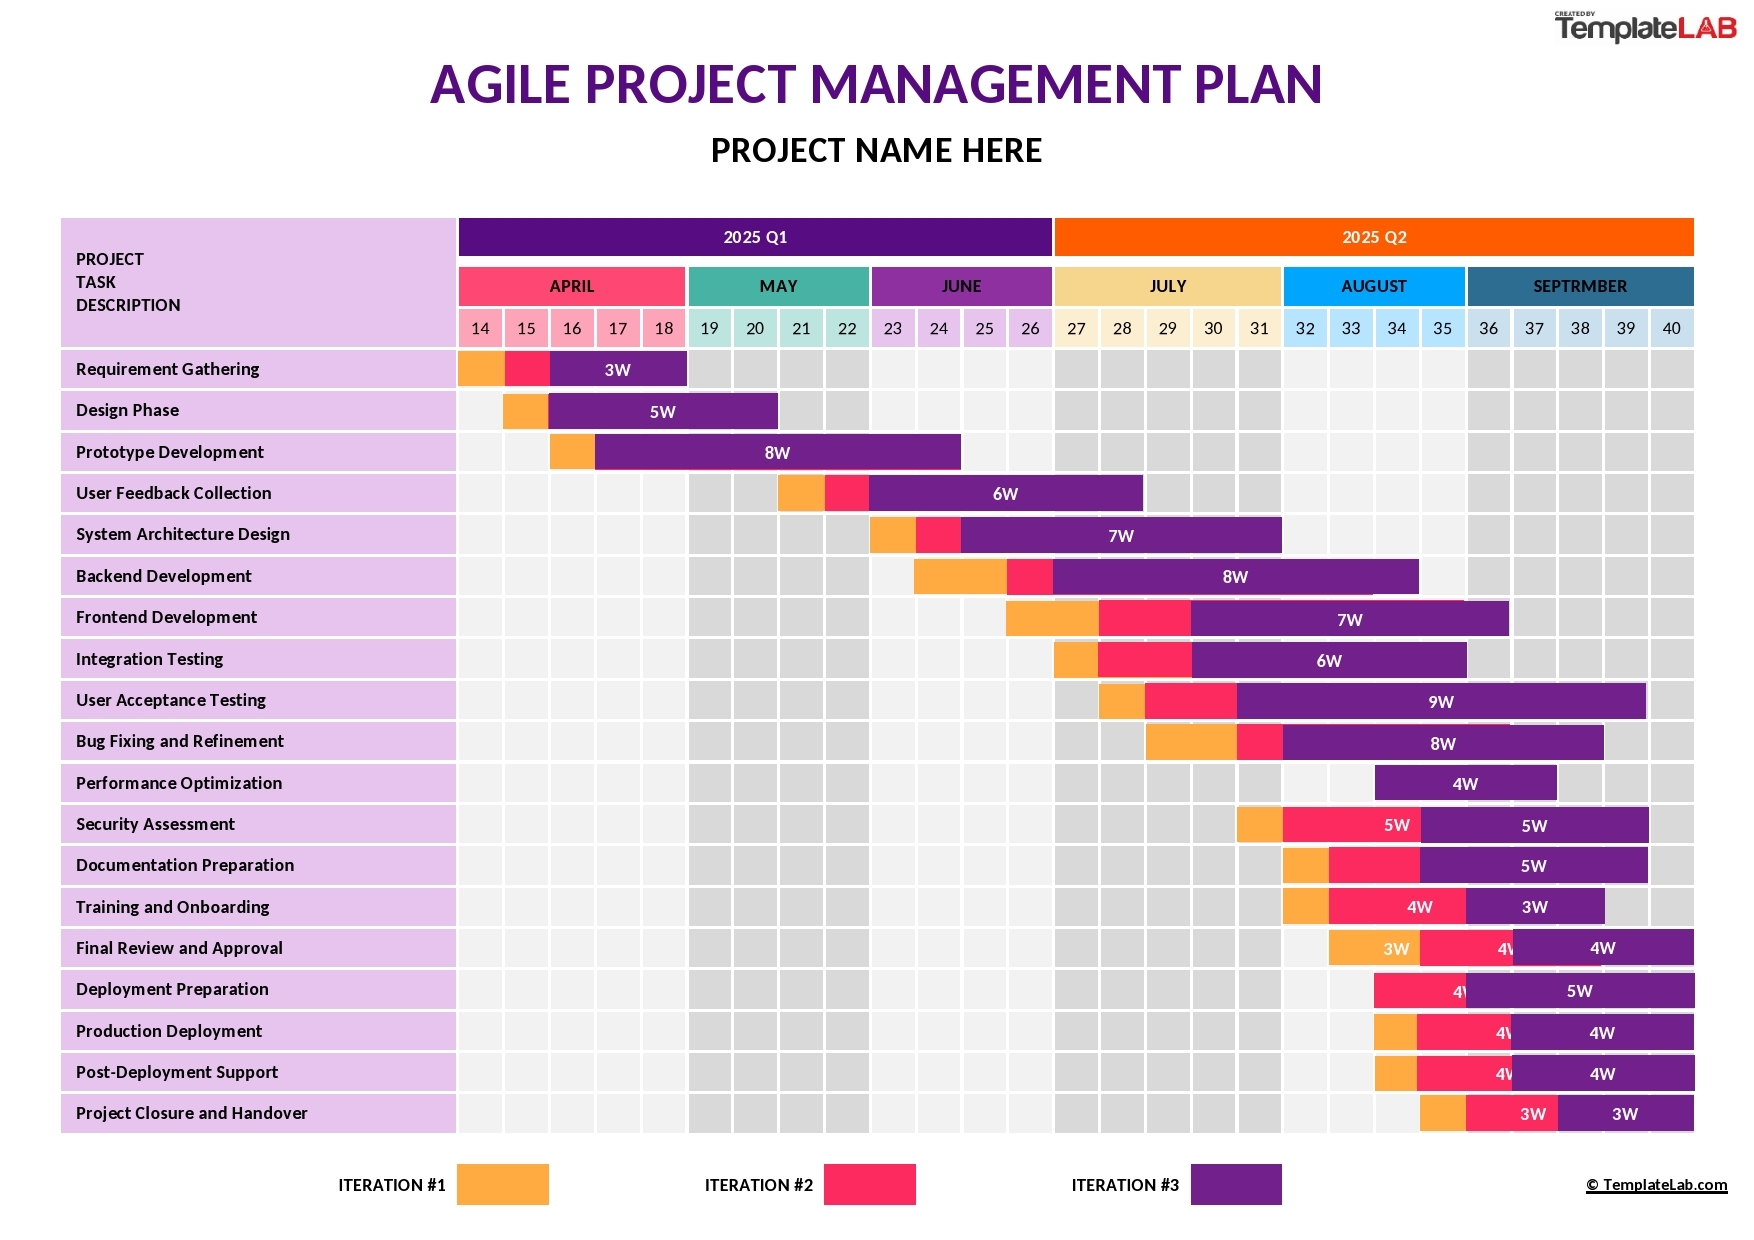Click the User Acceptance Testing 9W bar
The image size is (1754, 1240).
[x=1440, y=701]
